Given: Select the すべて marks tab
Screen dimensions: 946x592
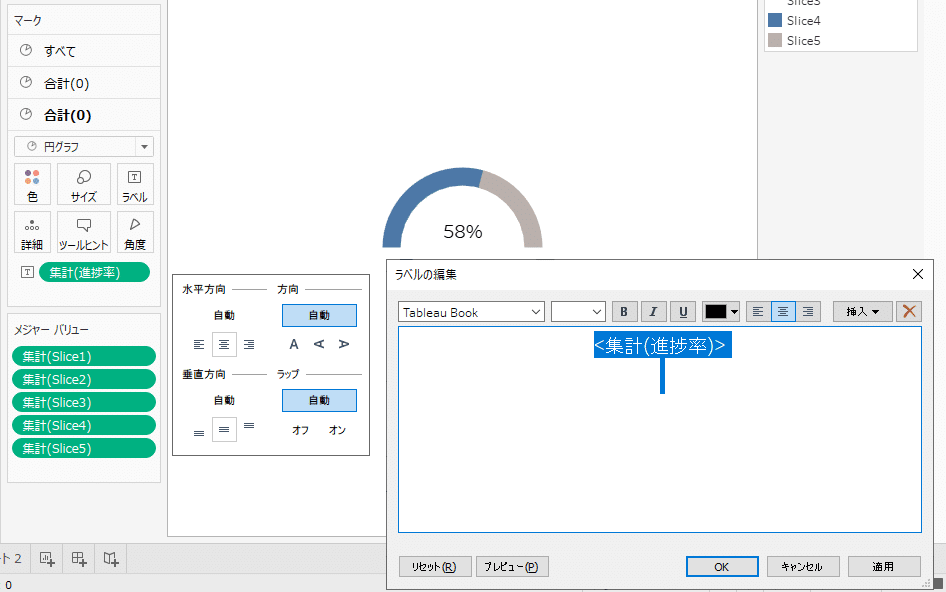Looking at the screenshot, I should click(84, 51).
